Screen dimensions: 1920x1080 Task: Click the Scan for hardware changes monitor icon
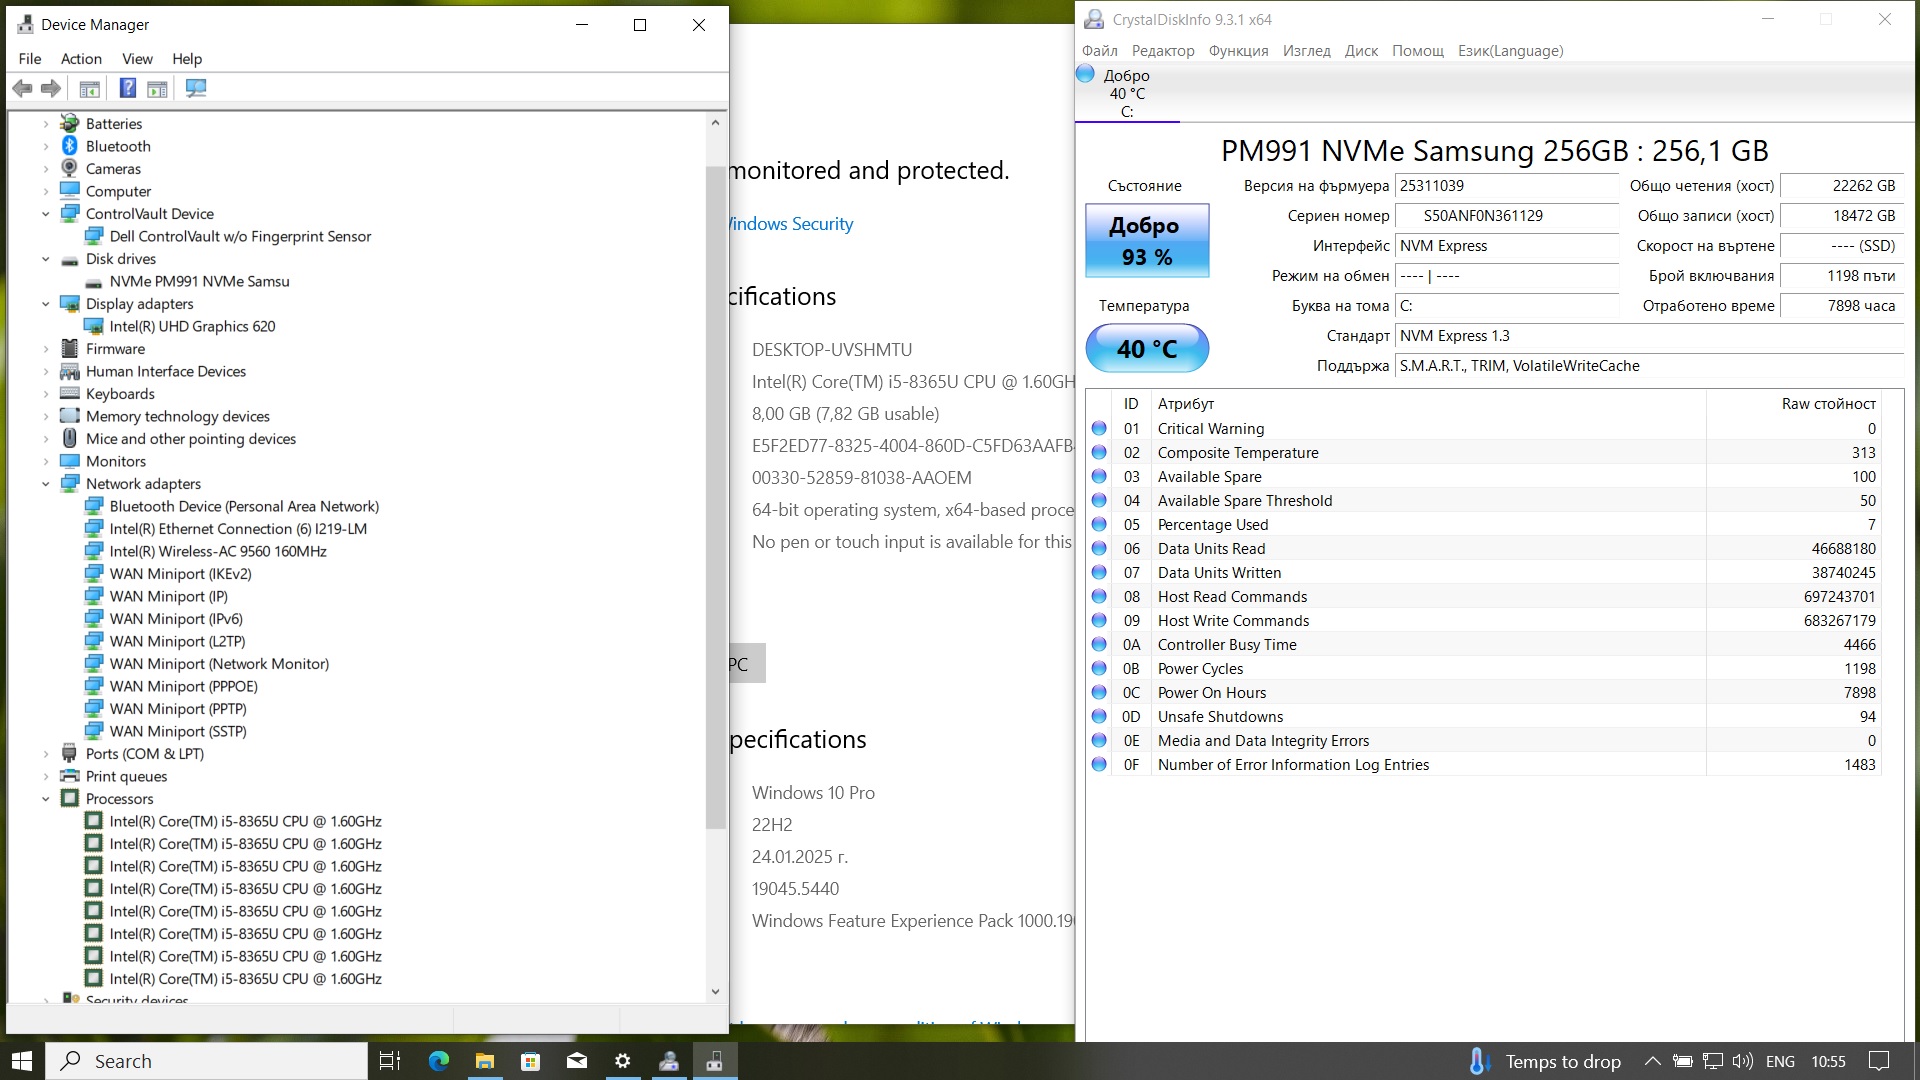click(196, 88)
